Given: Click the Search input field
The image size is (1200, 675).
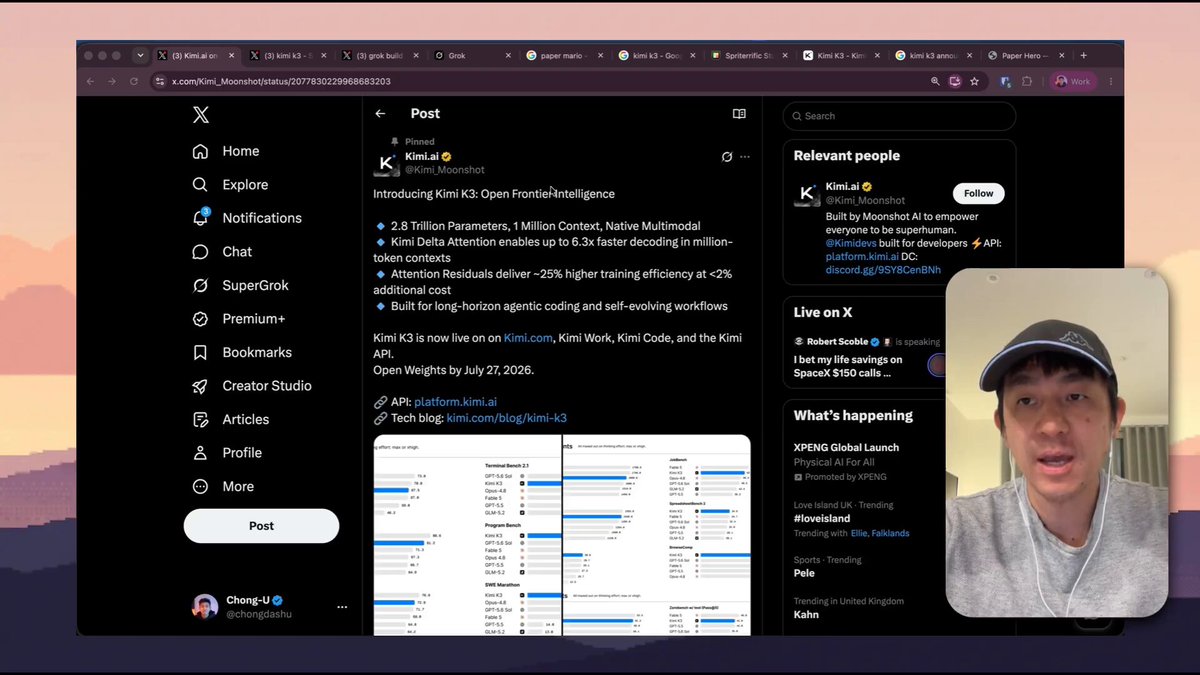Looking at the screenshot, I should (899, 116).
